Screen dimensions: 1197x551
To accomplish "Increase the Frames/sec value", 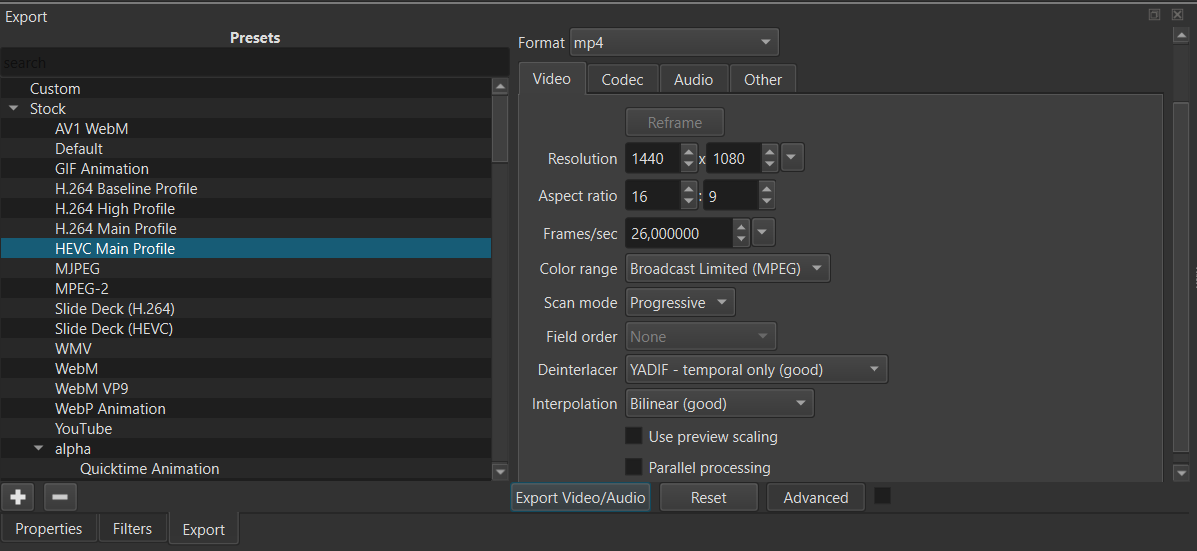I will (740, 228).
